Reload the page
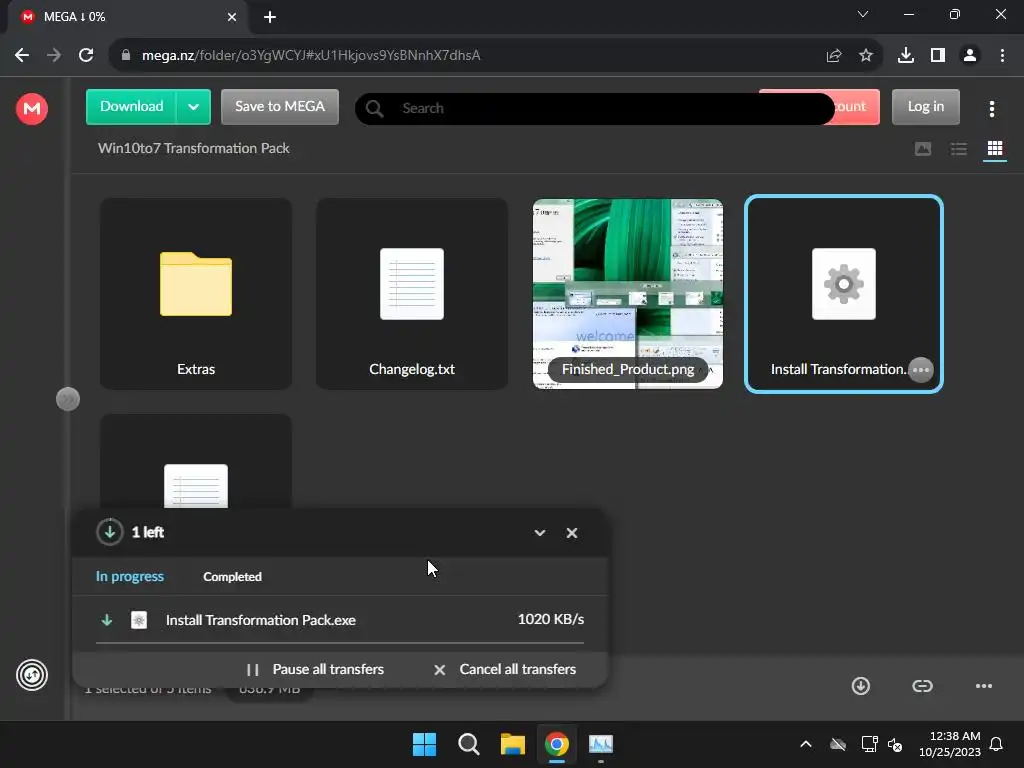 [86, 56]
